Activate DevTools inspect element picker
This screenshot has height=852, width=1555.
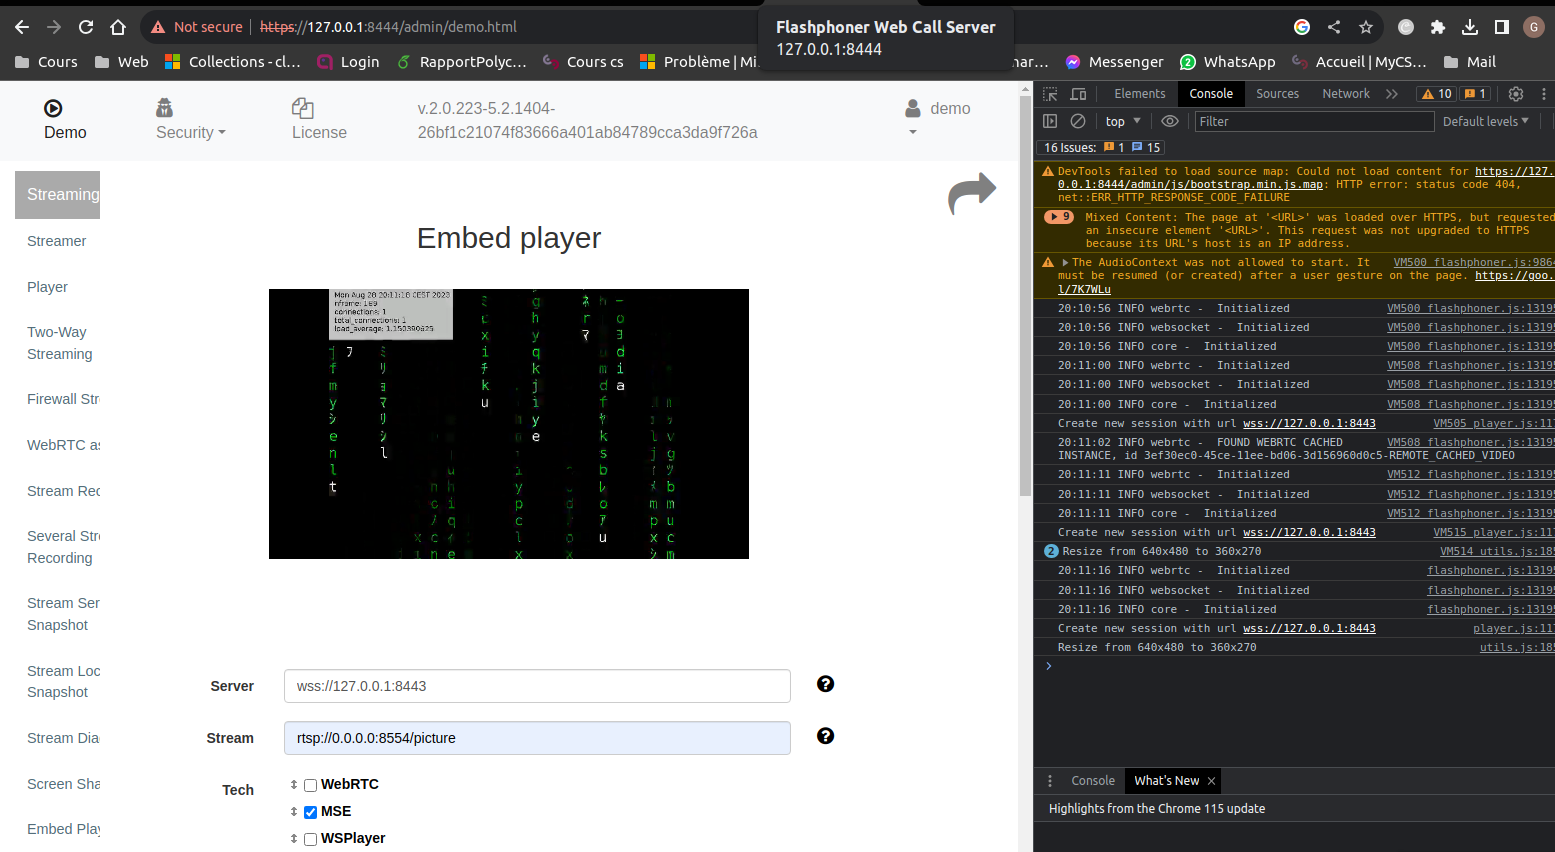click(x=1050, y=94)
